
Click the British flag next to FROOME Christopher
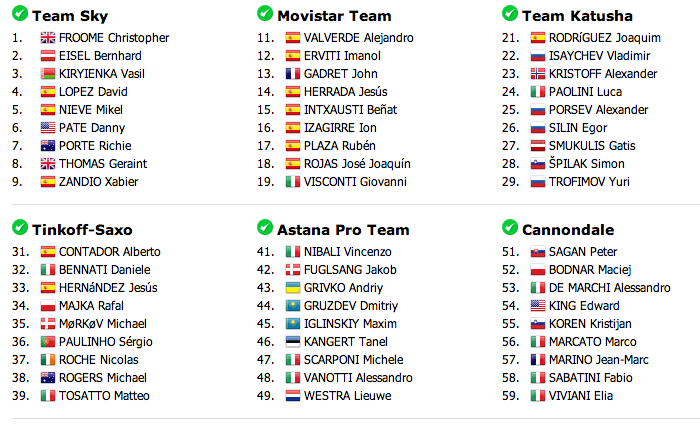[x=48, y=38]
